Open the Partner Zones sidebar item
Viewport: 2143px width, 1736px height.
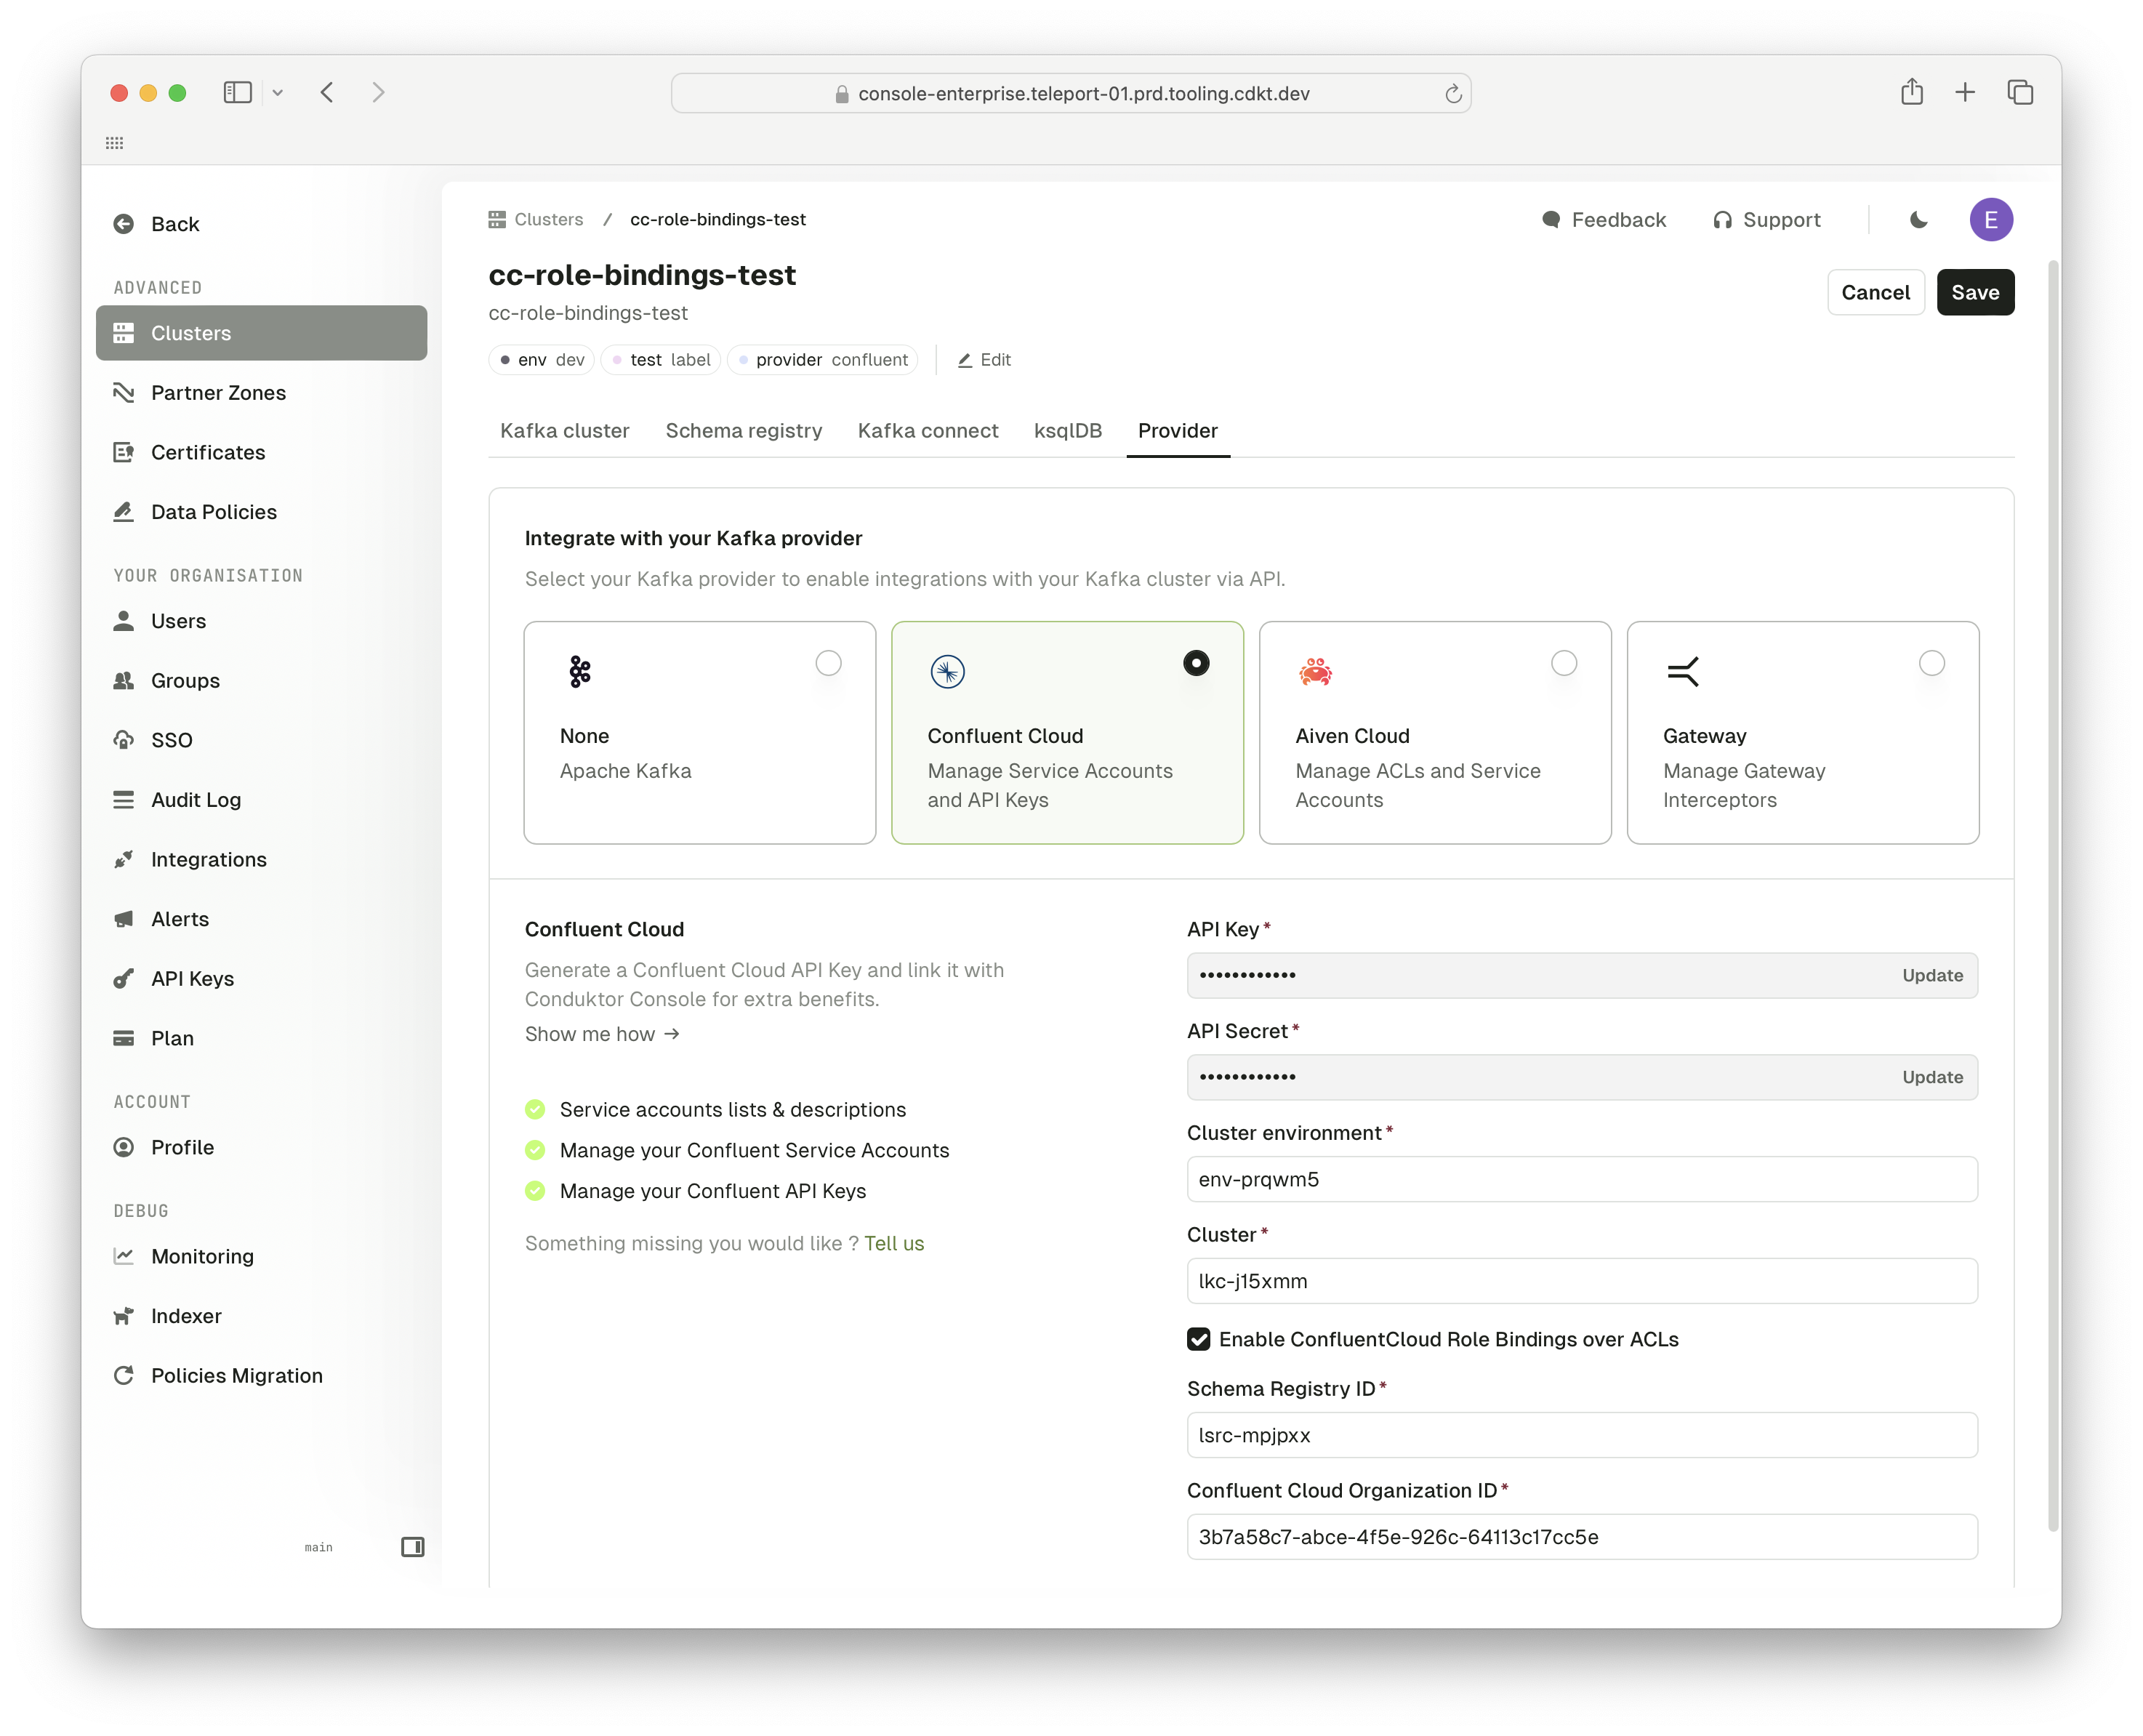tap(218, 393)
